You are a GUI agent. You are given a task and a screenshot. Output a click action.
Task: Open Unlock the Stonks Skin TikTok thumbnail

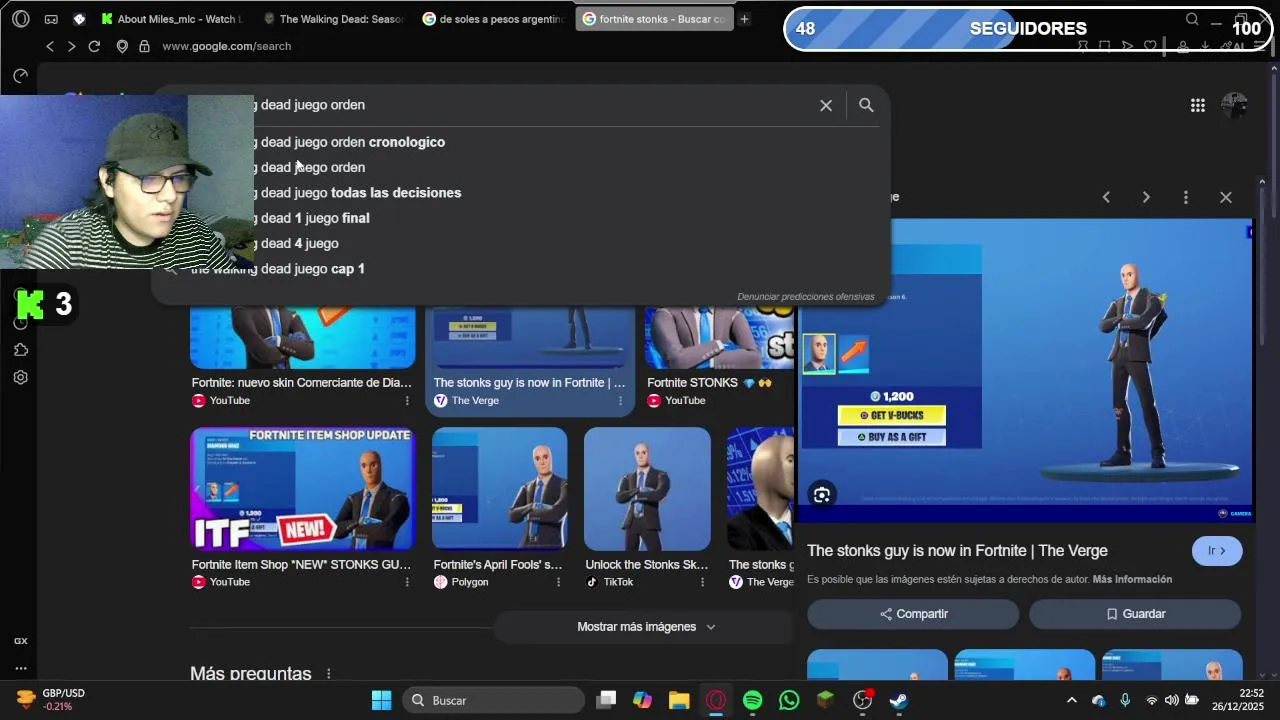[647, 489]
